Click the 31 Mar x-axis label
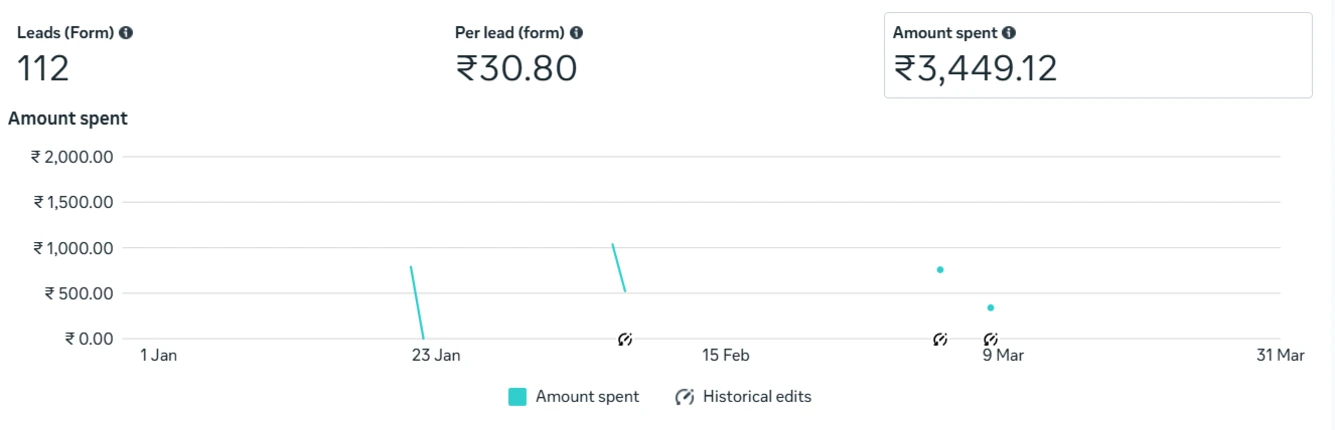This screenshot has height=430, width=1335. pyautogui.click(x=1280, y=355)
